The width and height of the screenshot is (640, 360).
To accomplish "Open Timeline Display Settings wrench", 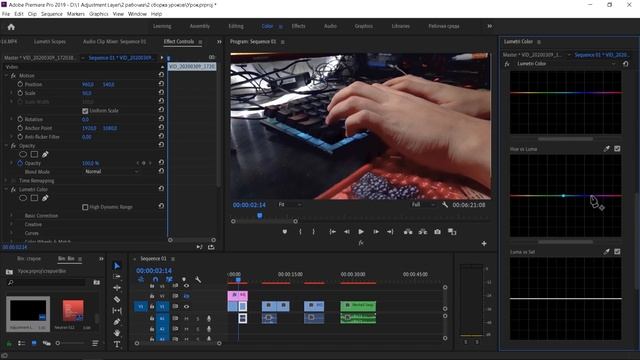I will pos(198,280).
